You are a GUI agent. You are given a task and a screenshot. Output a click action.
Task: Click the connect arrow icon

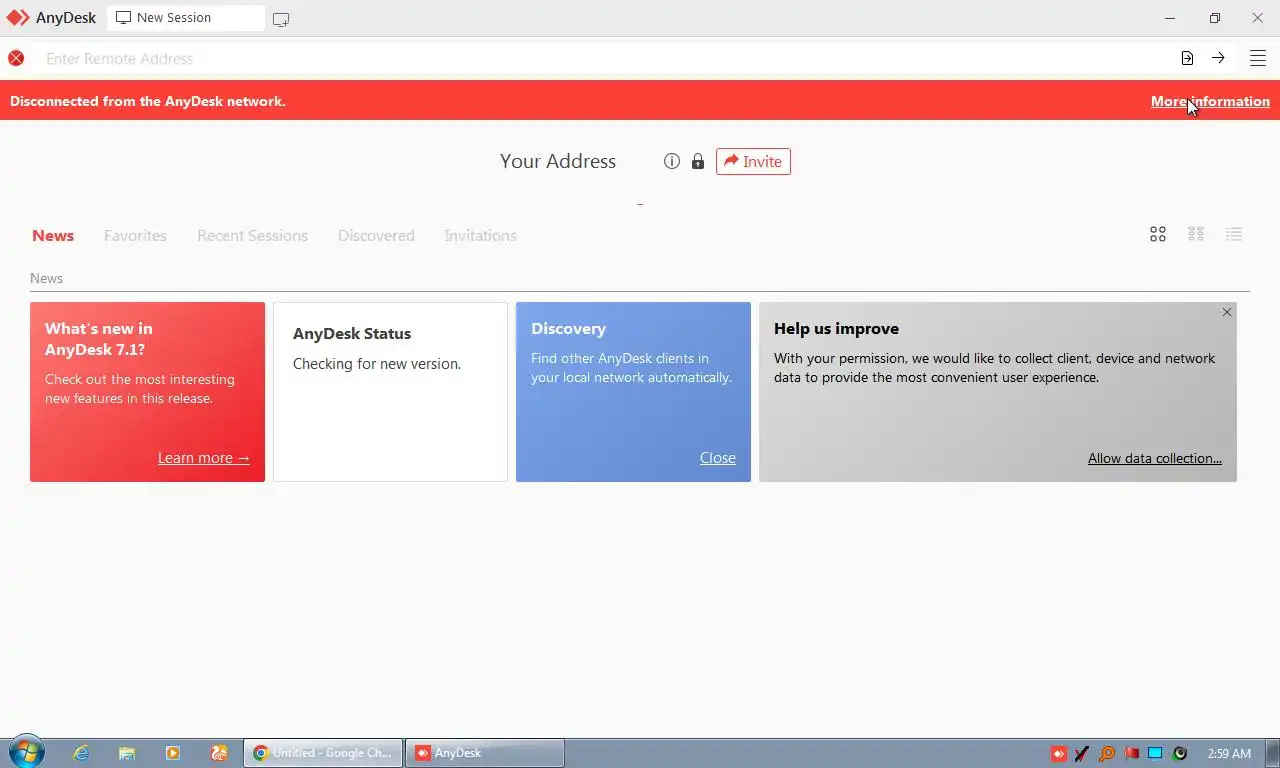tap(1218, 58)
